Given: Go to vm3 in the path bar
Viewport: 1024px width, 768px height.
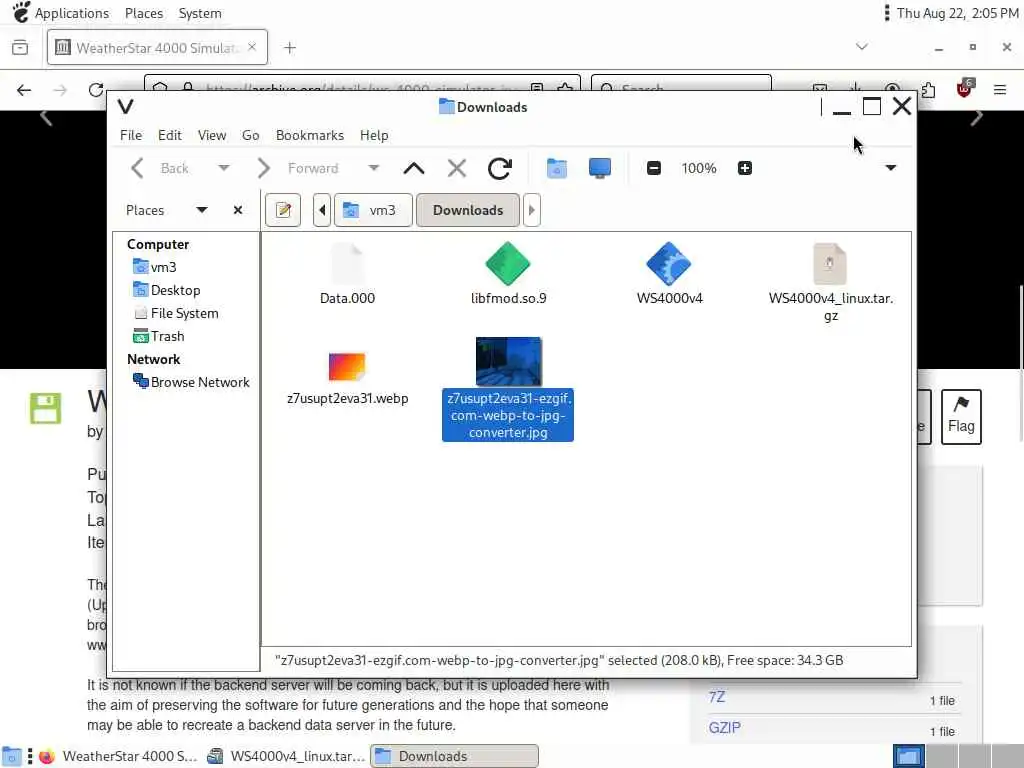Looking at the screenshot, I should [373, 210].
